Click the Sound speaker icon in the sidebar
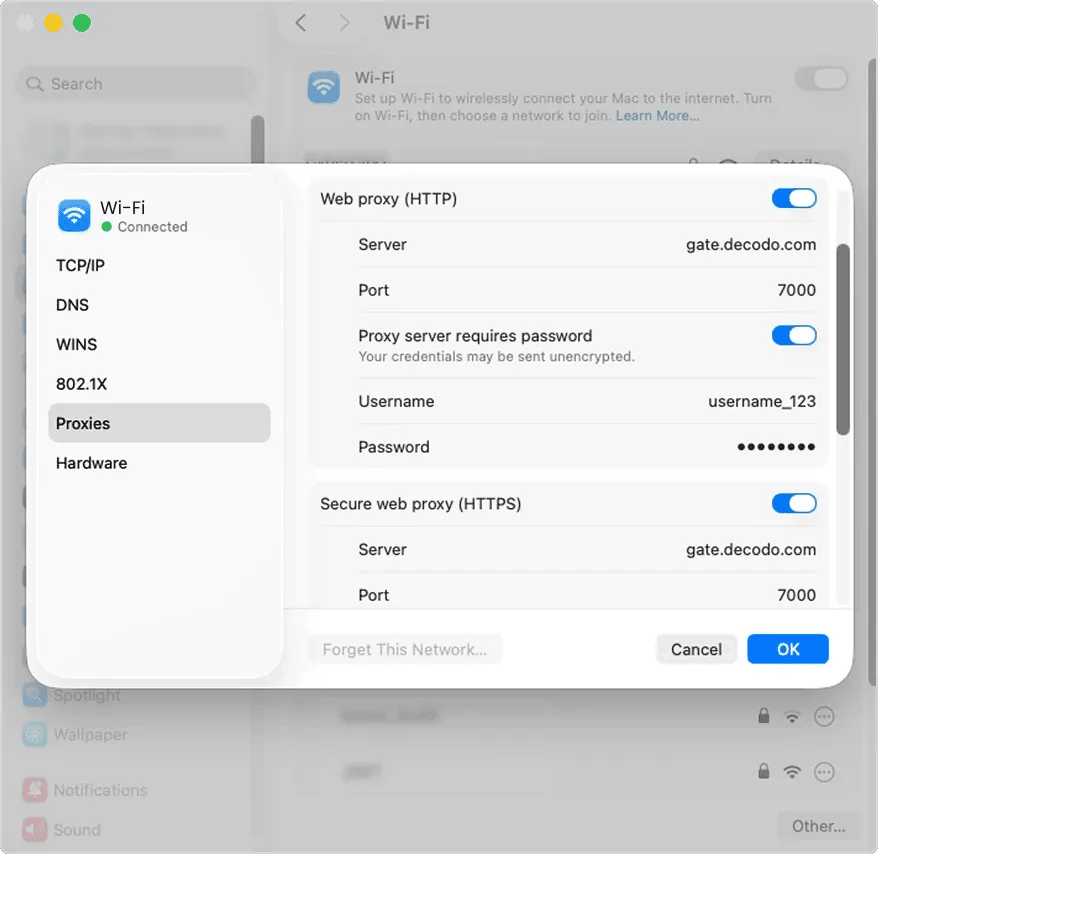The image size is (1080, 920). pyautogui.click(x=35, y=830)
